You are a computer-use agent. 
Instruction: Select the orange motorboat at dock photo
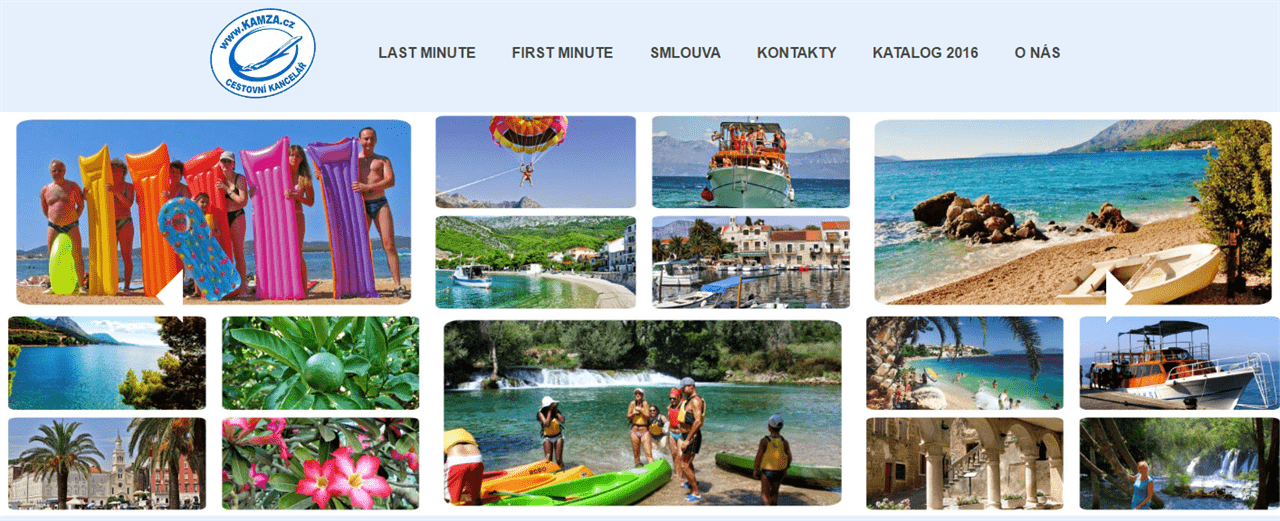pos(1179,363)
